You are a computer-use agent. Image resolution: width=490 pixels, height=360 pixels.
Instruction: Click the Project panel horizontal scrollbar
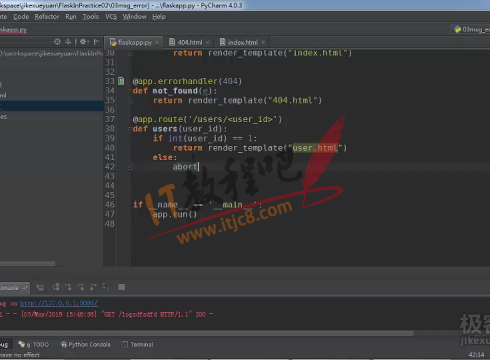[x=28, y=264]
